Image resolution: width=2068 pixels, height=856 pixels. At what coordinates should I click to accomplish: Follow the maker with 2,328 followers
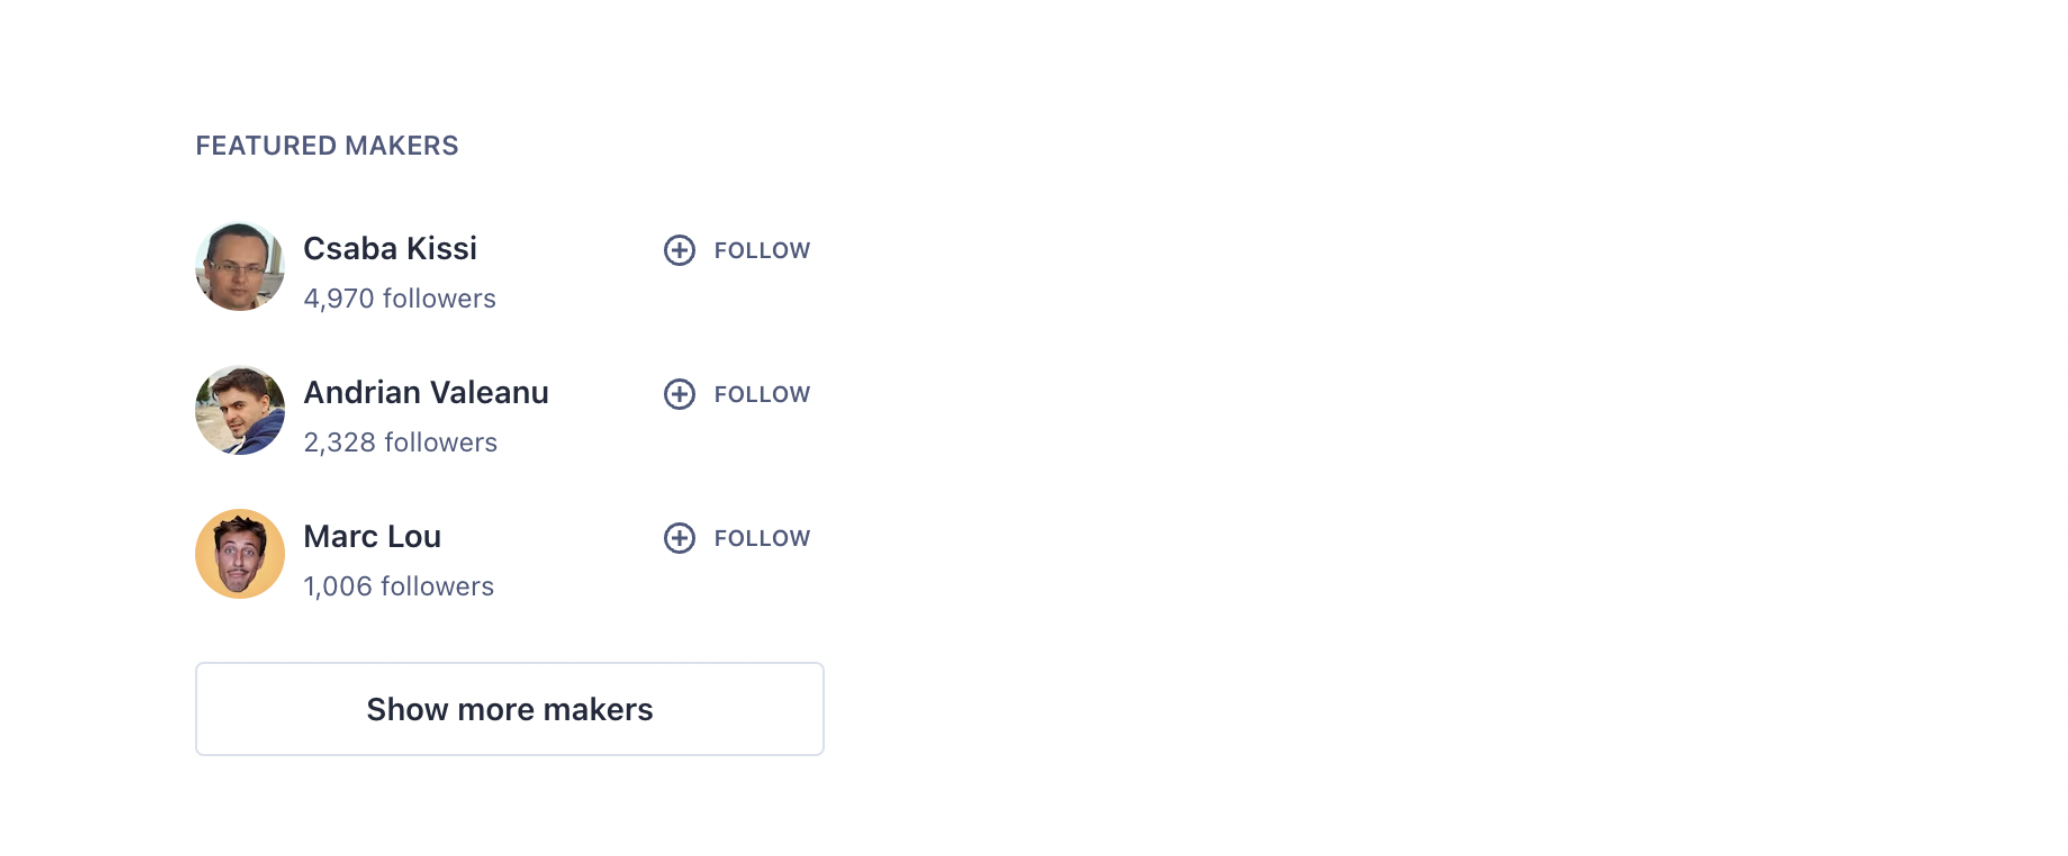point(760,394)
